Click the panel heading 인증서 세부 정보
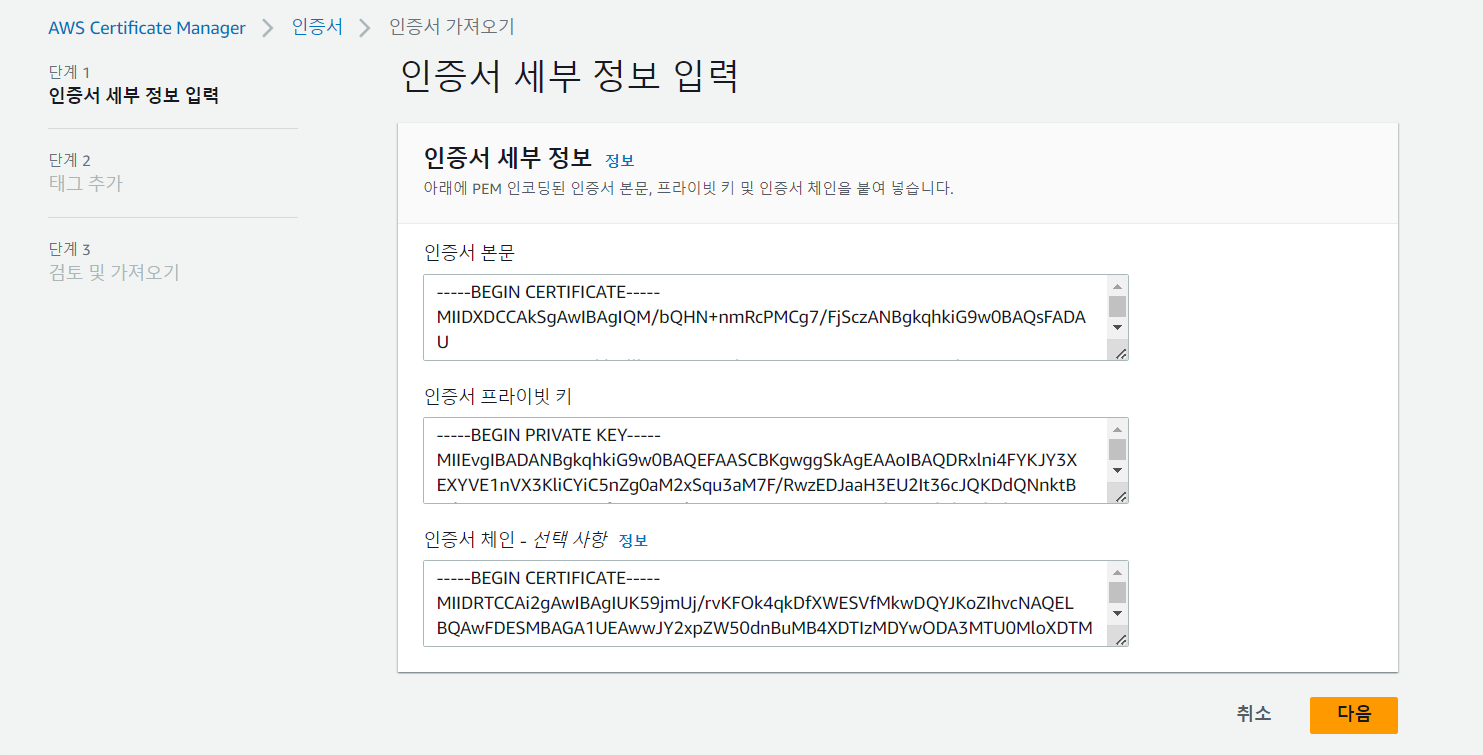This screenshot has width=1483, height=755. [508, 159]
